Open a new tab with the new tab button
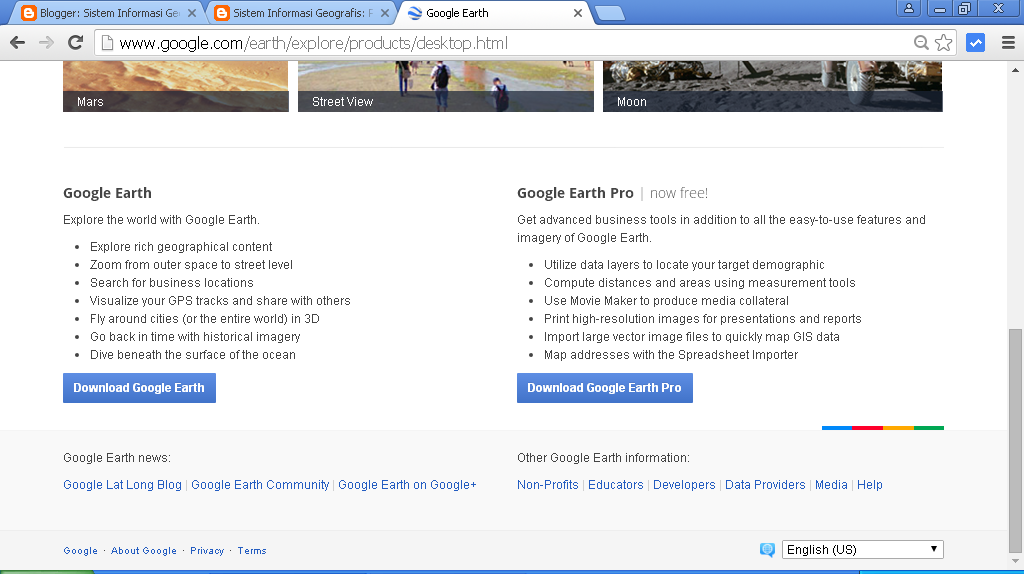 point(609,13)
